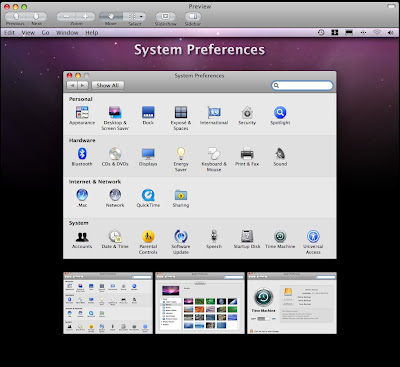
Task: Select the System Preferences overview thumbnail
Action: pyautogui.click(x=108, y=303)
